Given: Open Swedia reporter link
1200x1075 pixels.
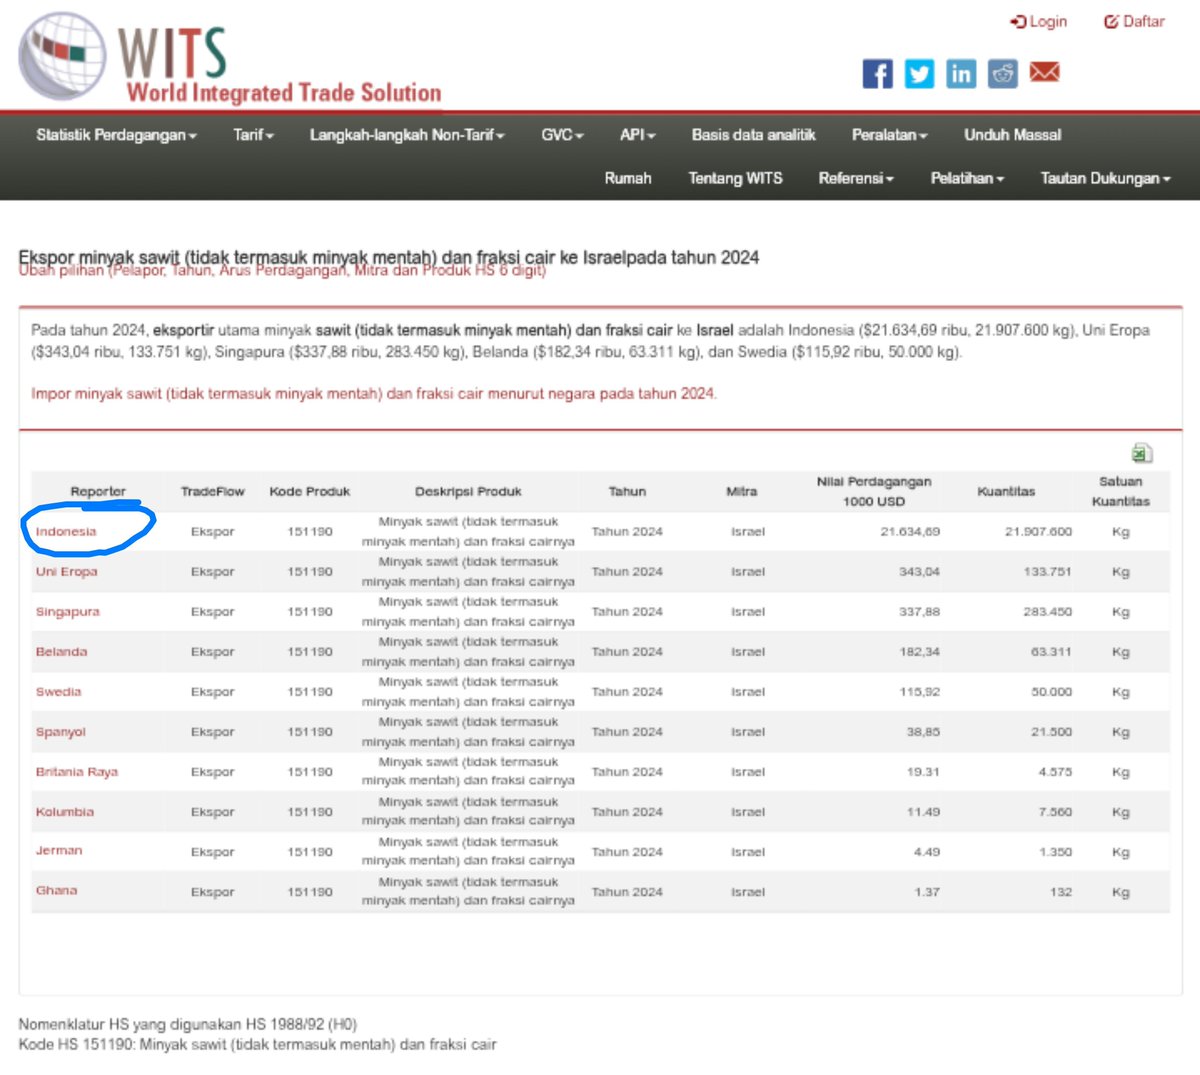Looking at the screenshot, I should [x=59, y=692].
